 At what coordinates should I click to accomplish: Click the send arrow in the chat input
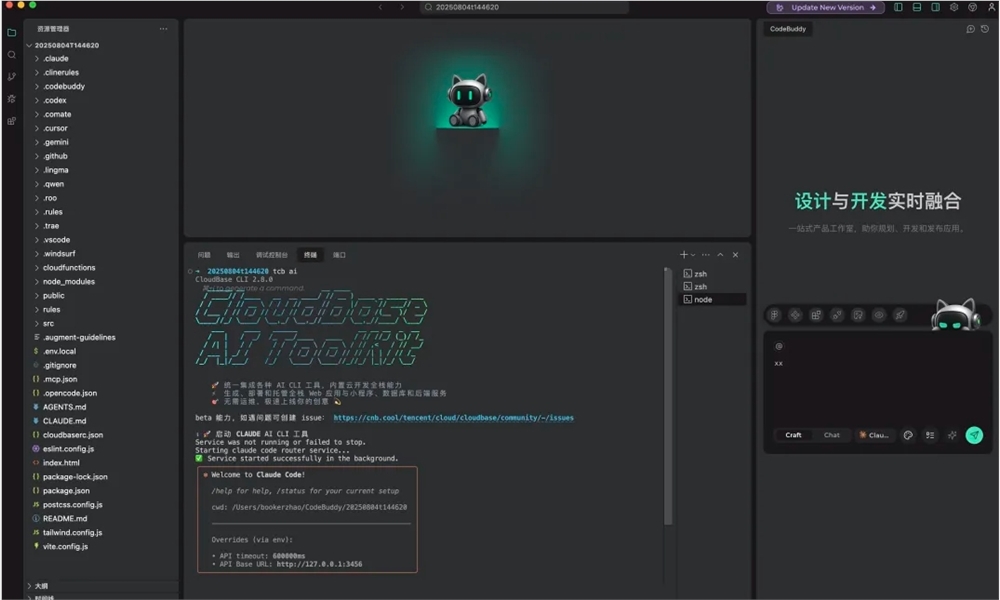point(973,435)
